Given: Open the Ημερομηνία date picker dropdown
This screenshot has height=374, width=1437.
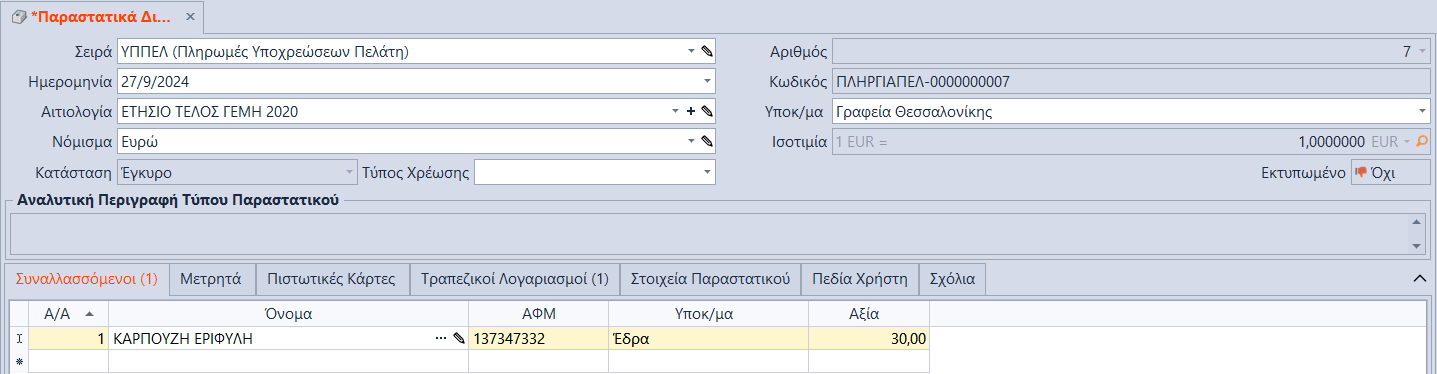Looking at the screenshot, I should [706, 81].
